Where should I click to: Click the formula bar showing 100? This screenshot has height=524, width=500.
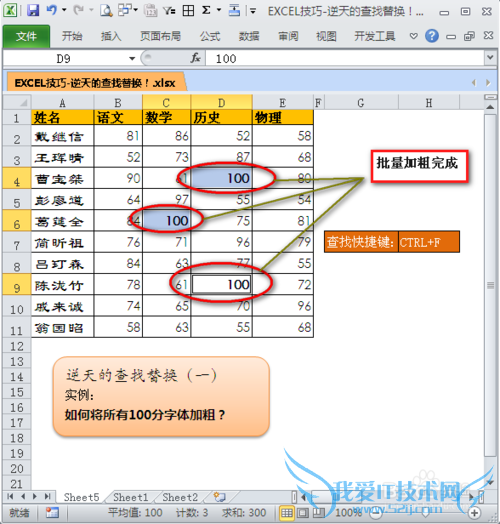coord(344,58)
